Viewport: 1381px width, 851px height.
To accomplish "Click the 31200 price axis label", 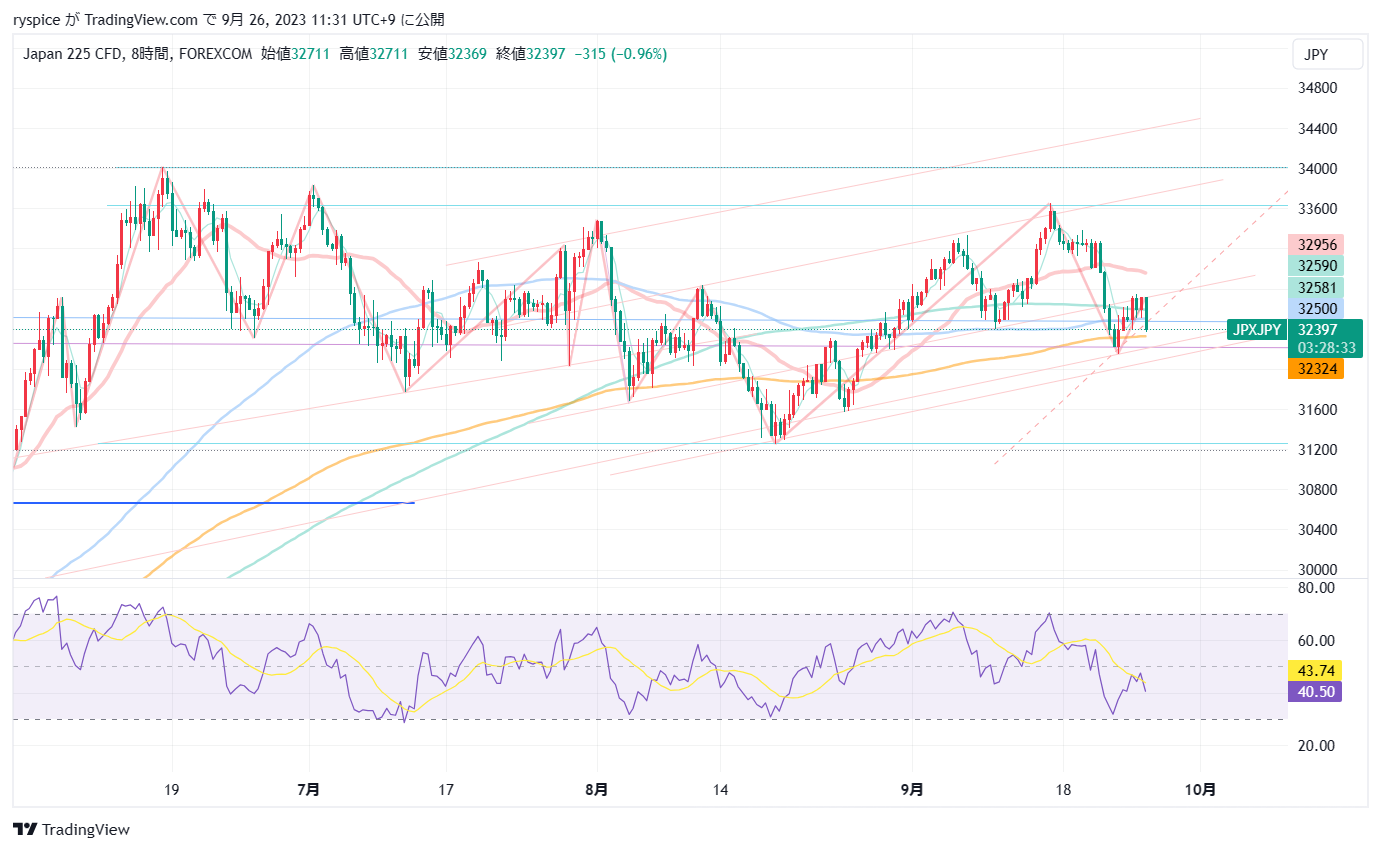I will (1316, 449).
